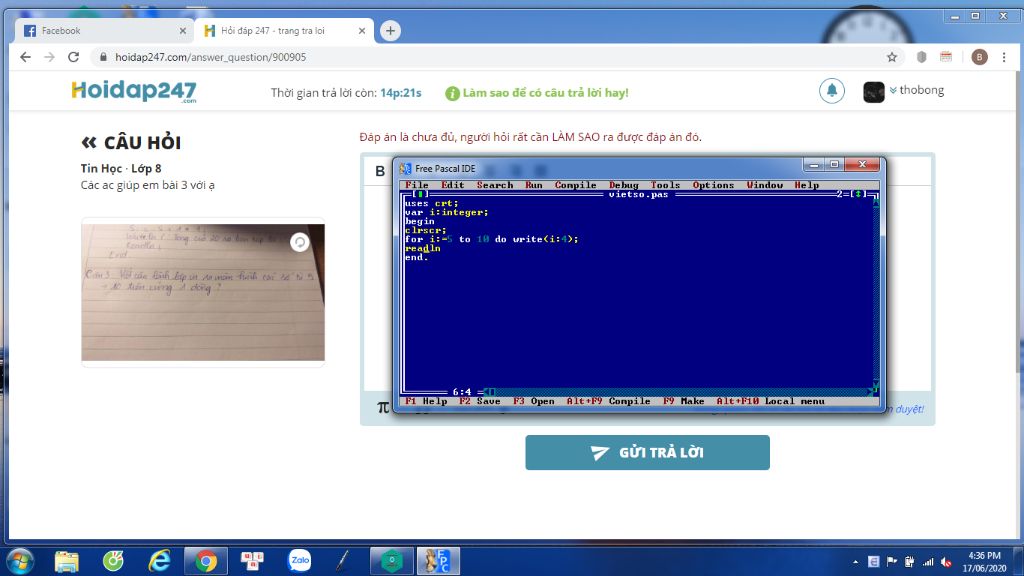Open the Debug menu in Free Pascal
This screenshot has height=576, width=1024.
(x=624, y=185)
